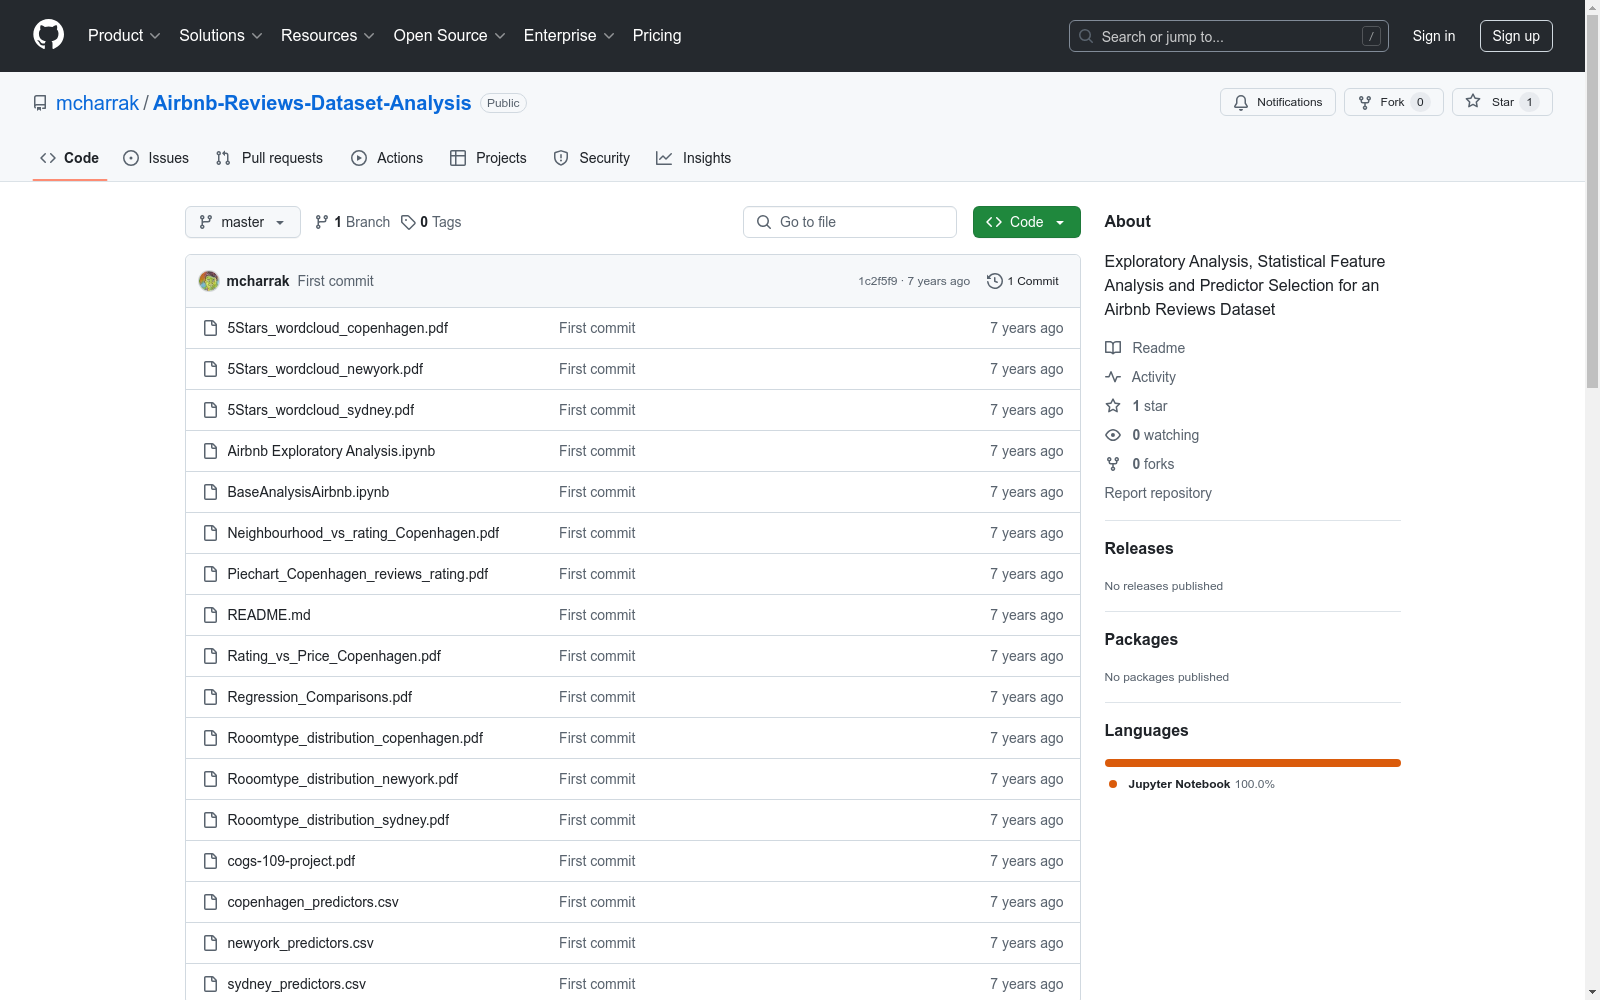Screen dimensions: 1600x1000
Task: Open Airbnb Exploratory Analysis.ipynb file
Action: (x=331, y=451)
